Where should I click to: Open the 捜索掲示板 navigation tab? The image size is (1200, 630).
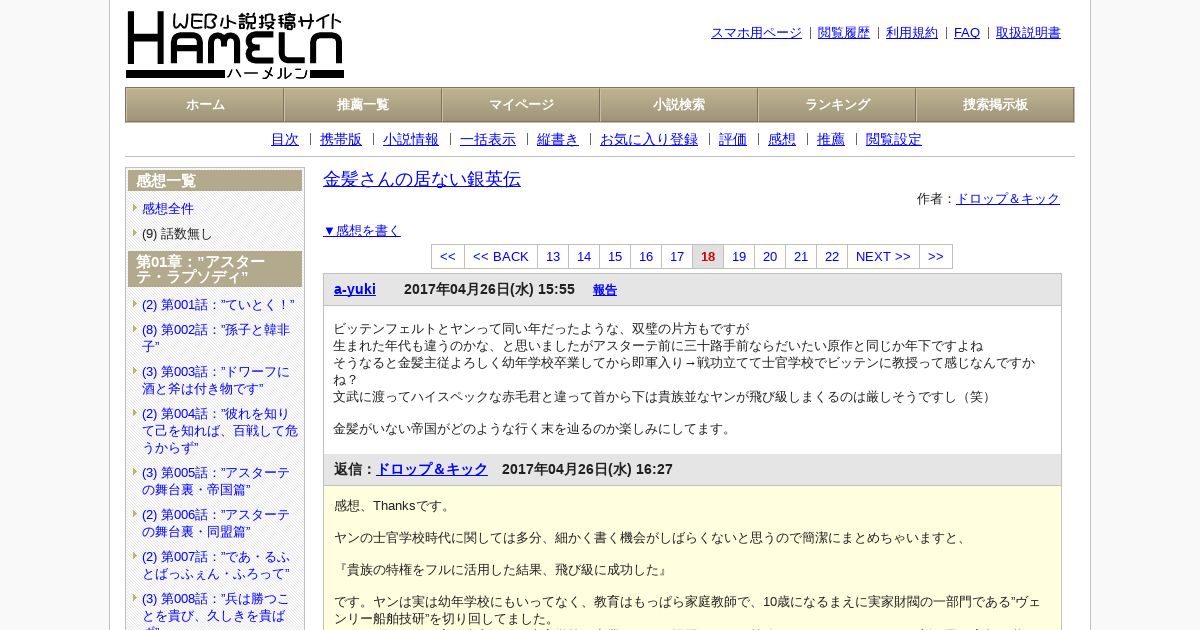(995, 105)
